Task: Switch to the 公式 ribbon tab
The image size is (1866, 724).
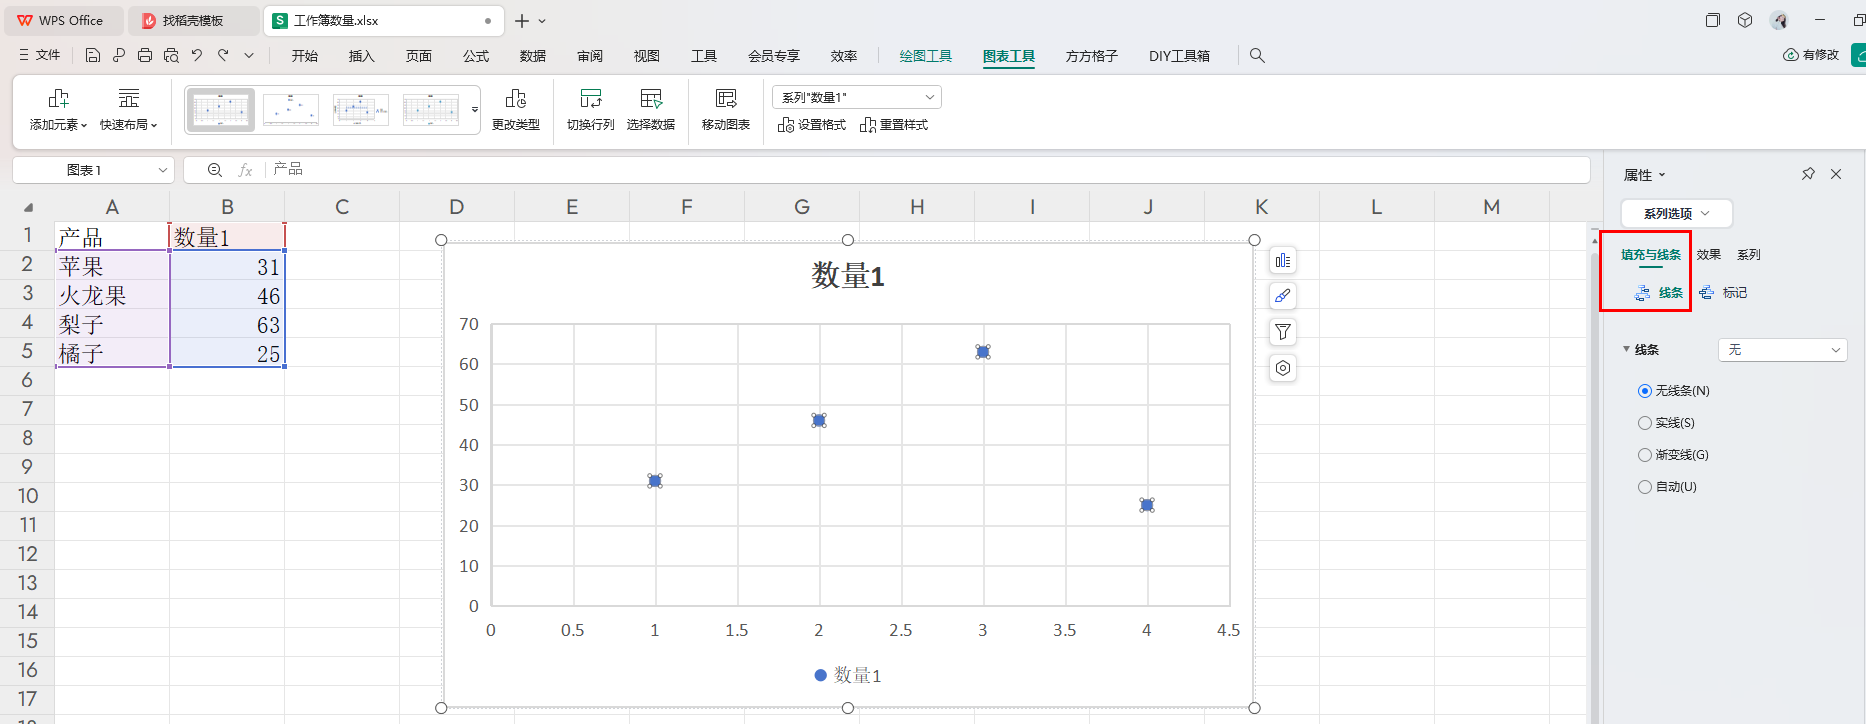Action: click(x=476, y=56)
